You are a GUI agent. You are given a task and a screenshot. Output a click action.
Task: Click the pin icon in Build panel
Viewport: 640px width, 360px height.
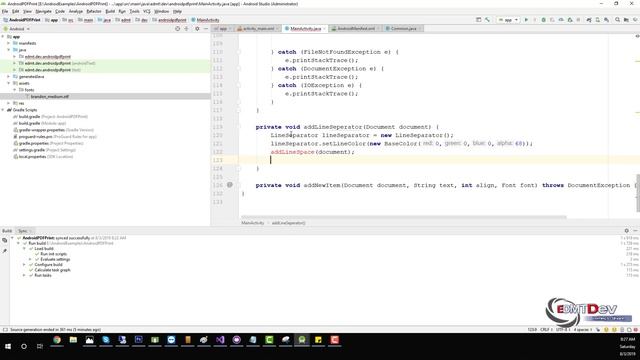point(4,250)
